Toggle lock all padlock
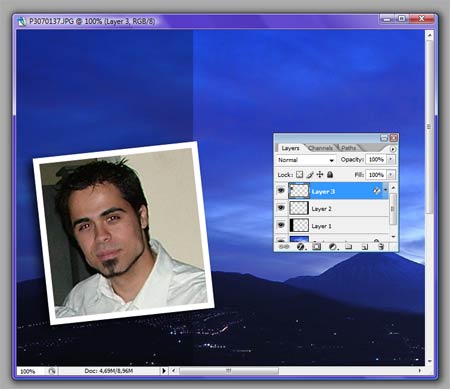 [330, 174]
